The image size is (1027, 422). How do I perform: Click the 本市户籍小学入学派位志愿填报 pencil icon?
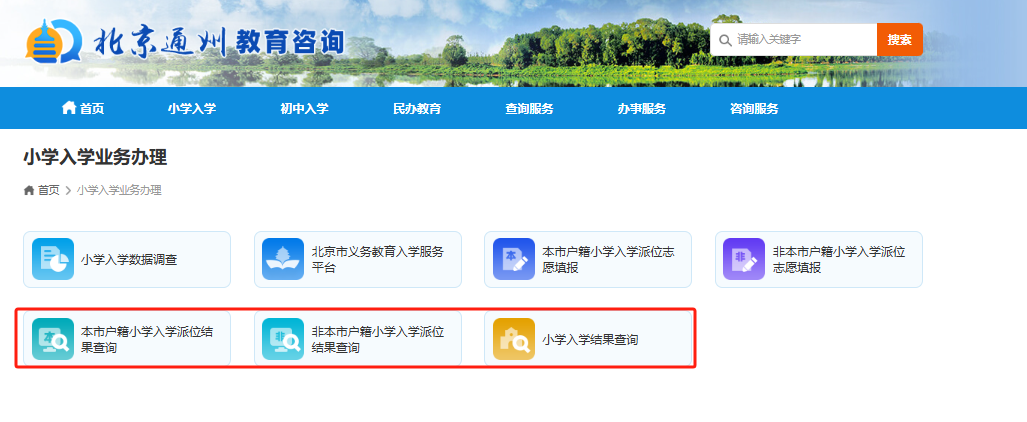[514, 259]
